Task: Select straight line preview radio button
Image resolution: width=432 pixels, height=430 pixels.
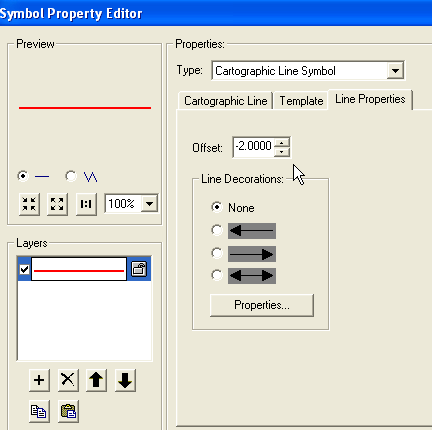Action: click(x=23, y=176)
